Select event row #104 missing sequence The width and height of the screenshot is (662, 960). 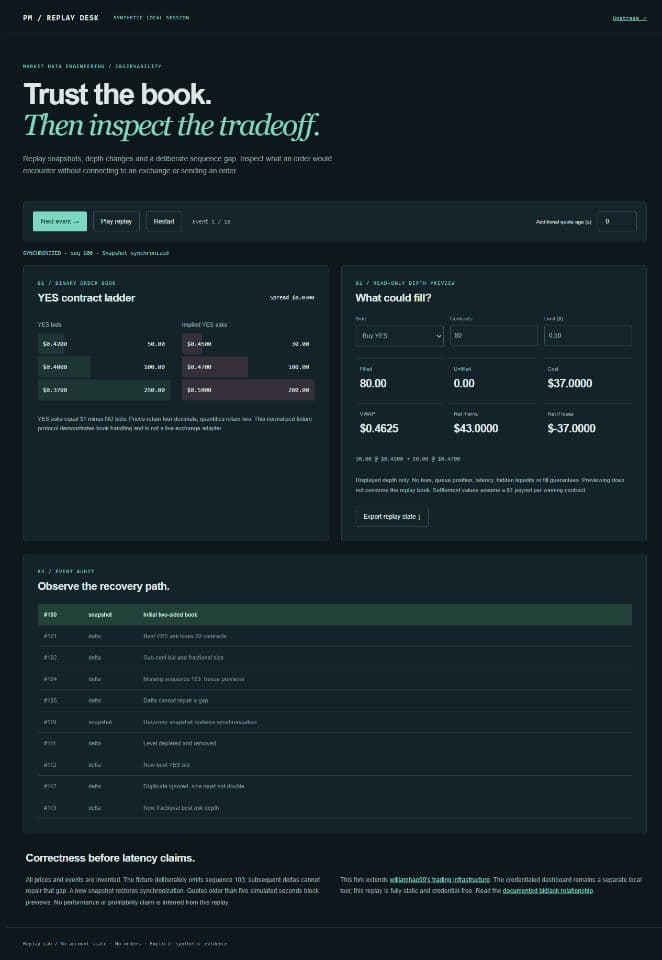334,679
